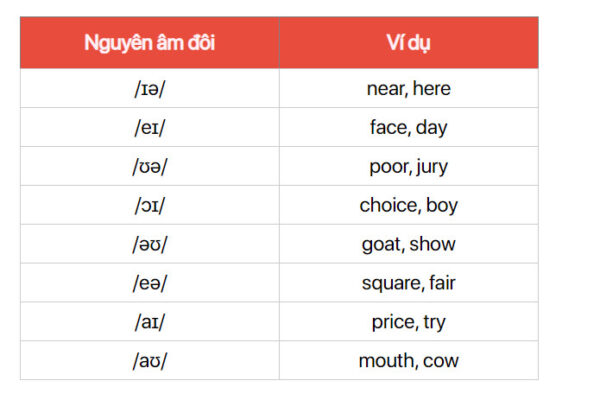The width and height of the screenshot is (600, 400).
Task: Click the /ʊə/ diphthong symbol
Action: 149,166
